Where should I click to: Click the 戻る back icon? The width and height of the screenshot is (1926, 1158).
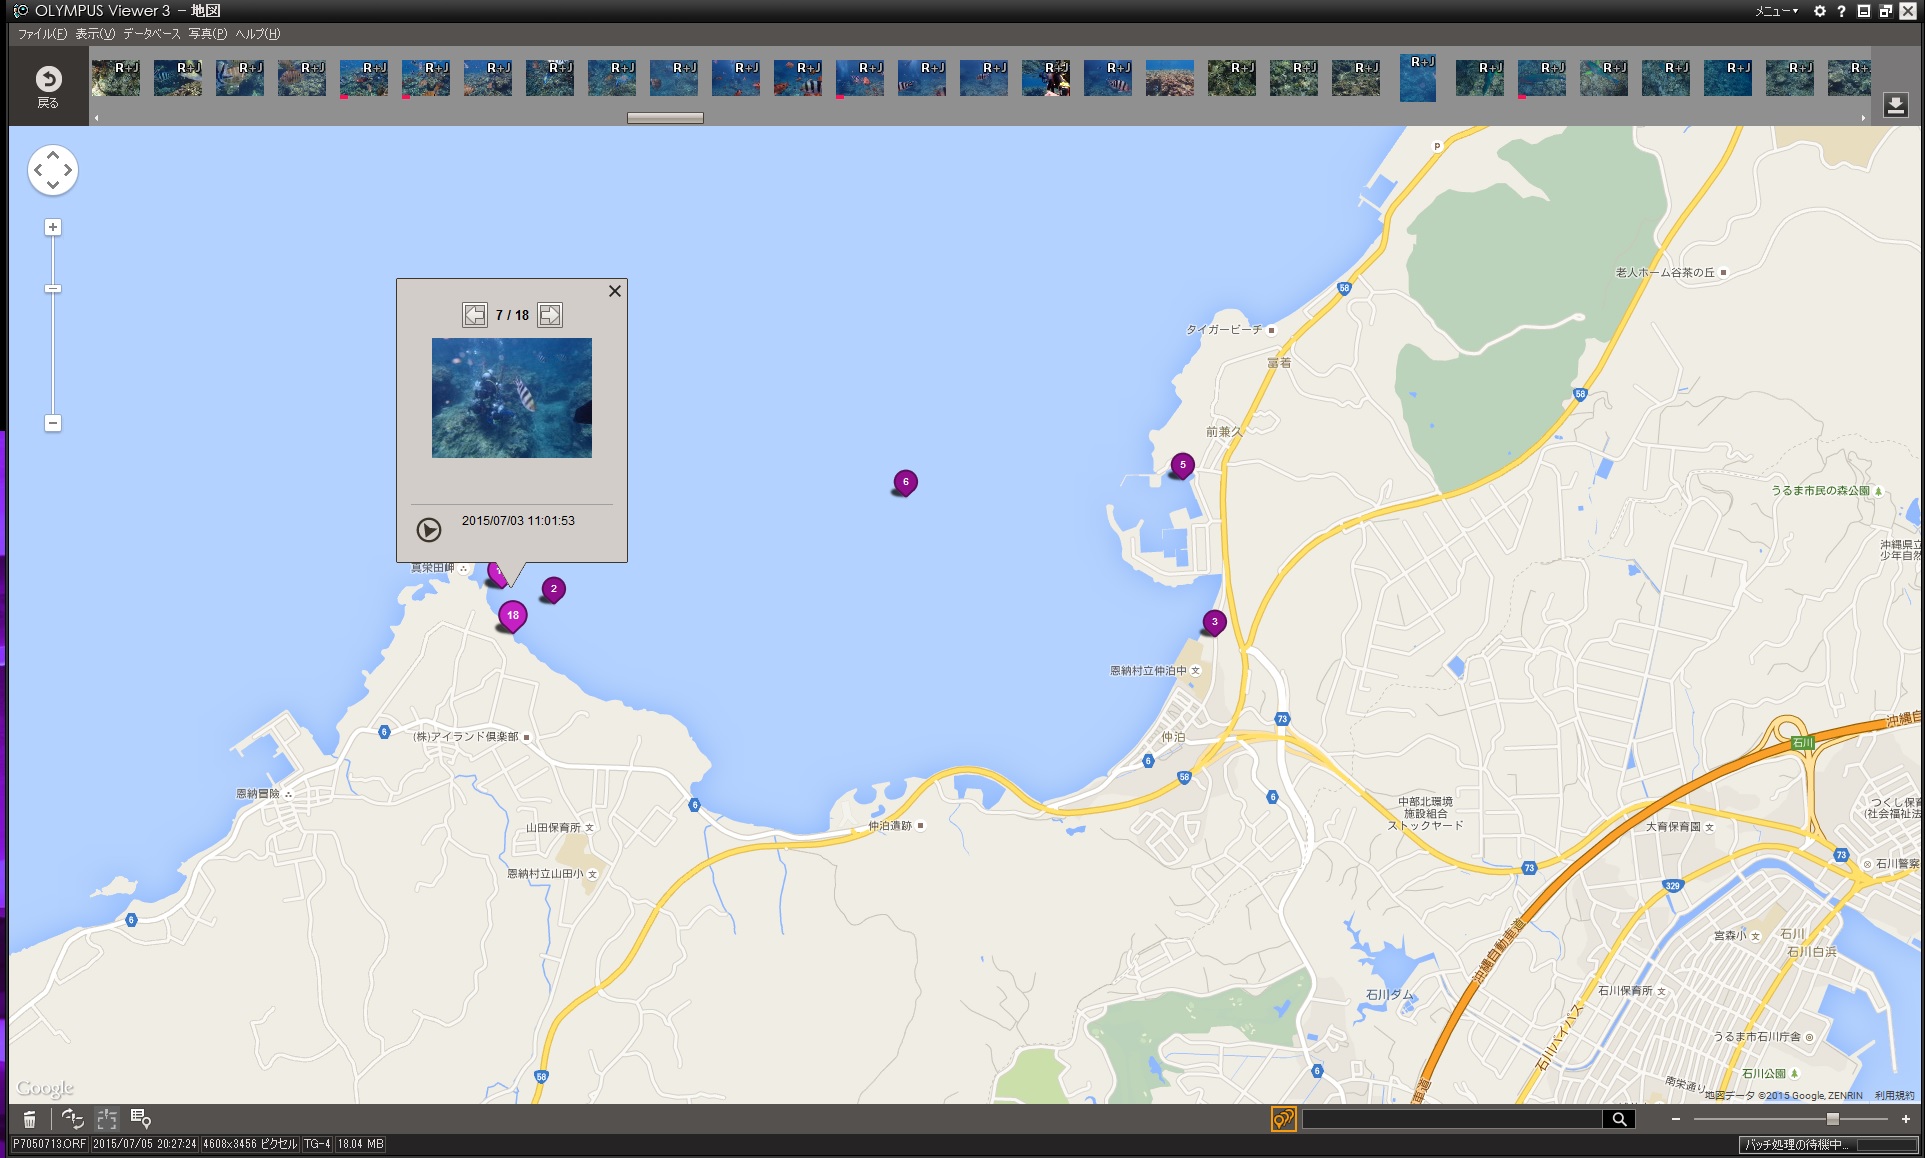(48, 81)
